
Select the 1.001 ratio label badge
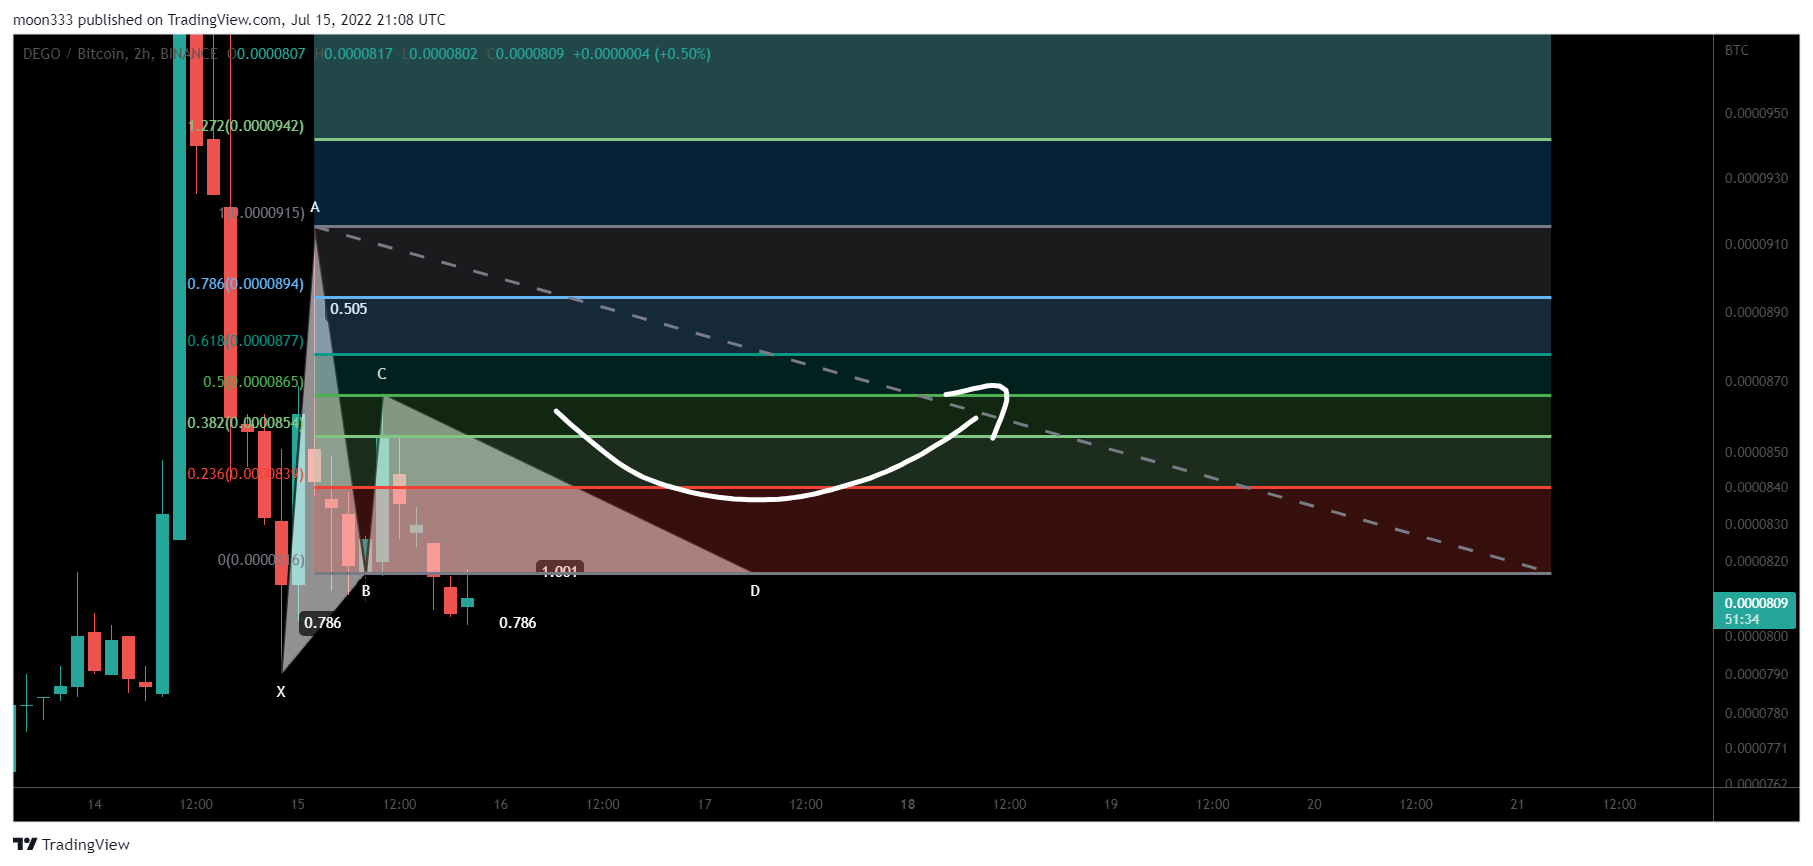pos(560,570)
